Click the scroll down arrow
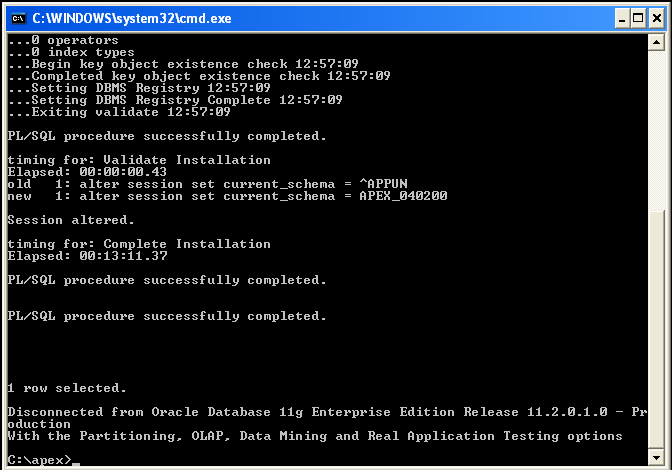Screen dimensions: 672x470 [656, 457]
